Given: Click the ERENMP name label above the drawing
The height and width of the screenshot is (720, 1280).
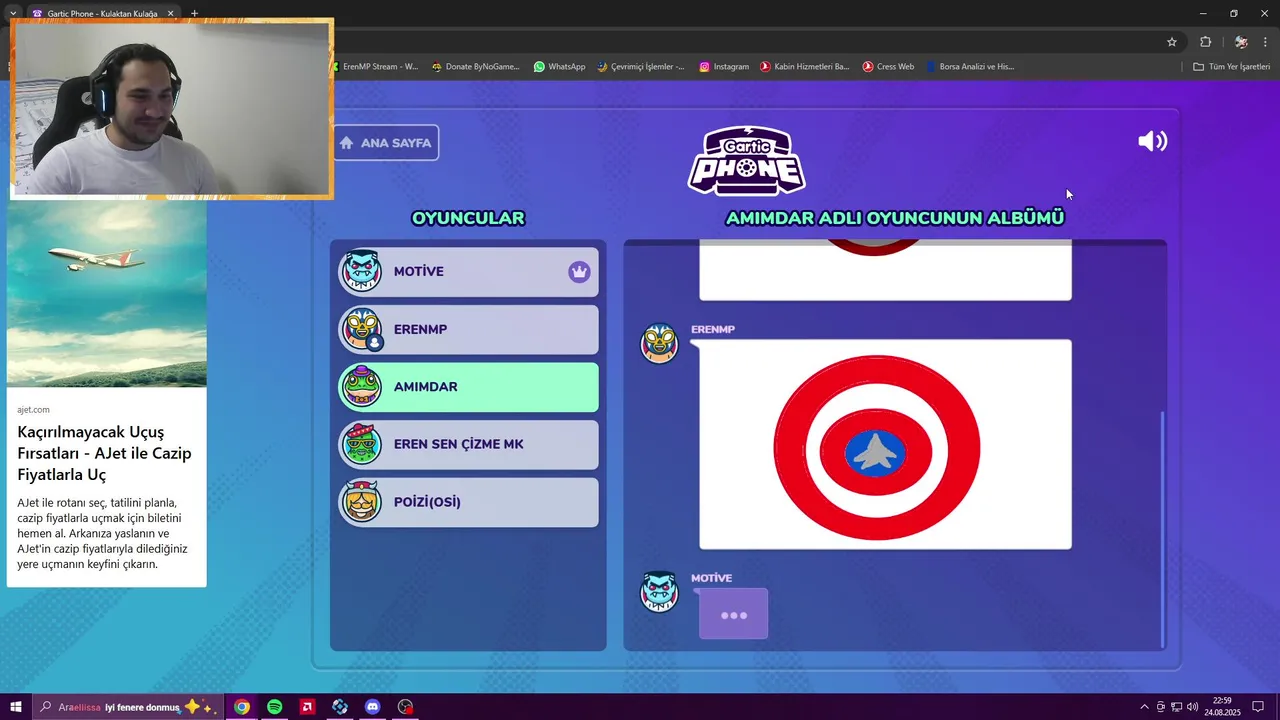Looking at the screenshot, I should click(713, 329).
